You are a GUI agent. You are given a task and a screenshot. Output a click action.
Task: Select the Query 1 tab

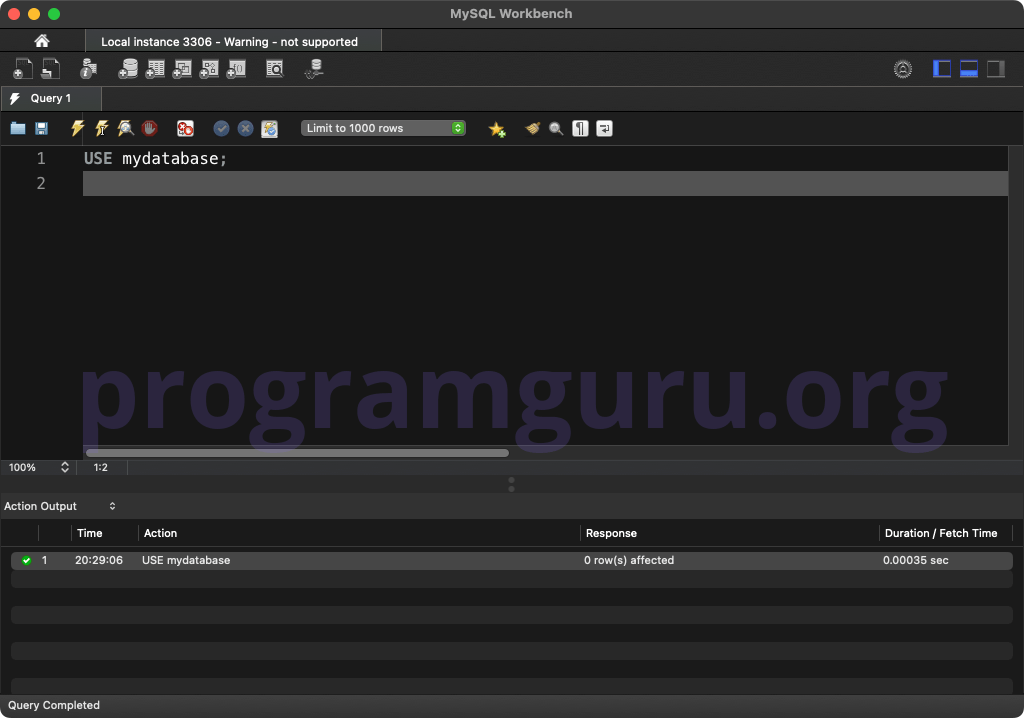coord(51,98)
